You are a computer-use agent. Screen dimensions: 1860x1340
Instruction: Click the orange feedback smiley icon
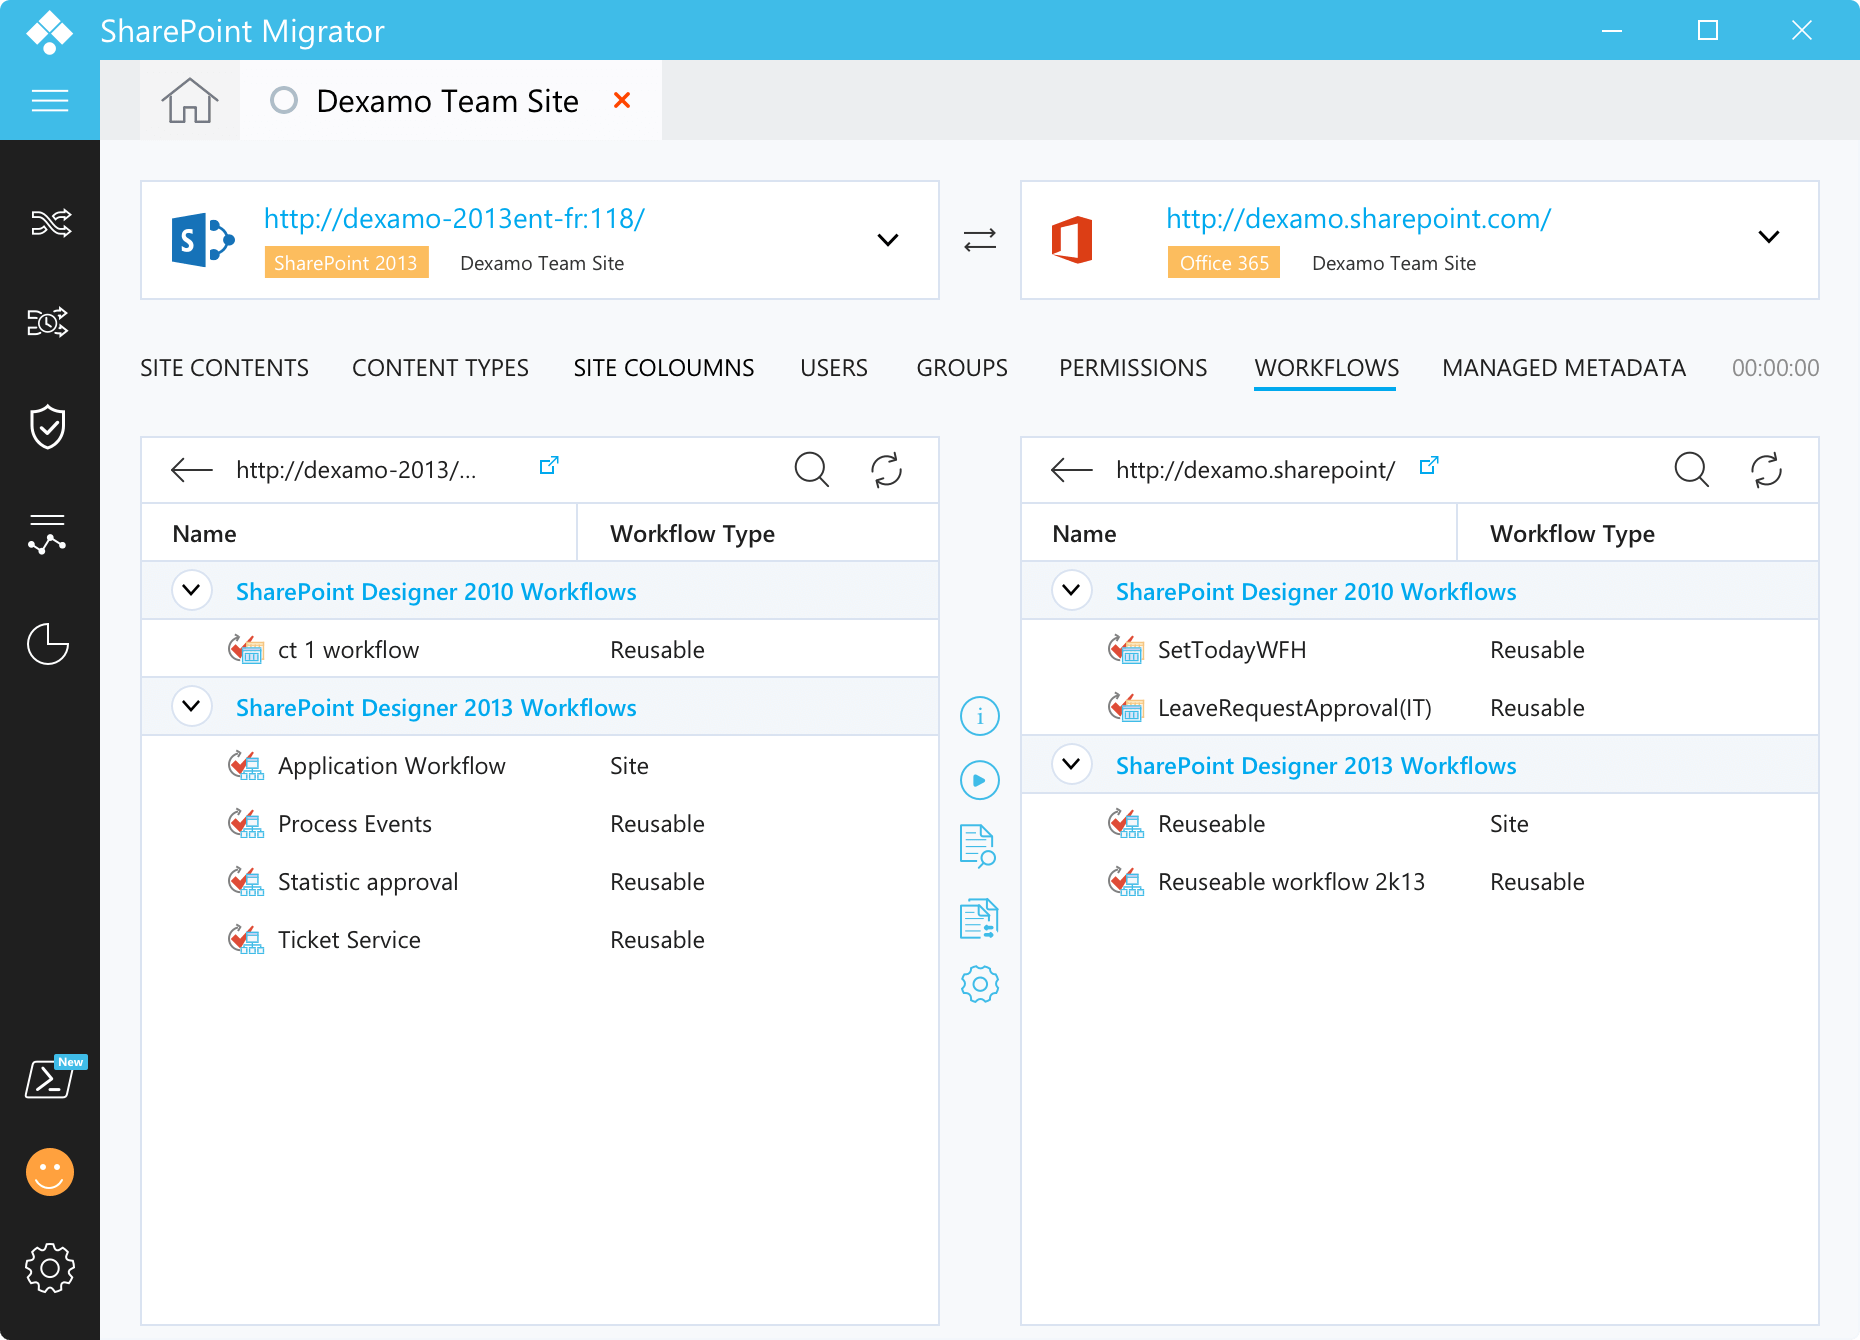(x=50, y=1171)
